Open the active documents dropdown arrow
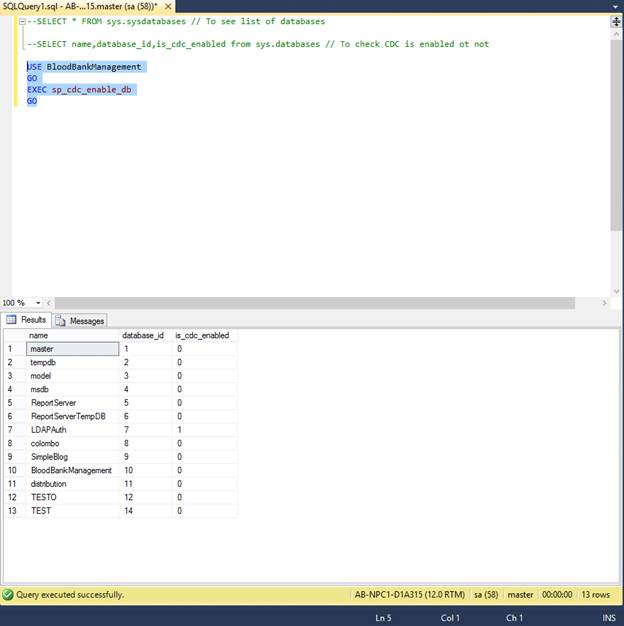This screenshot has height=626, width=624. tap(616, 6)
